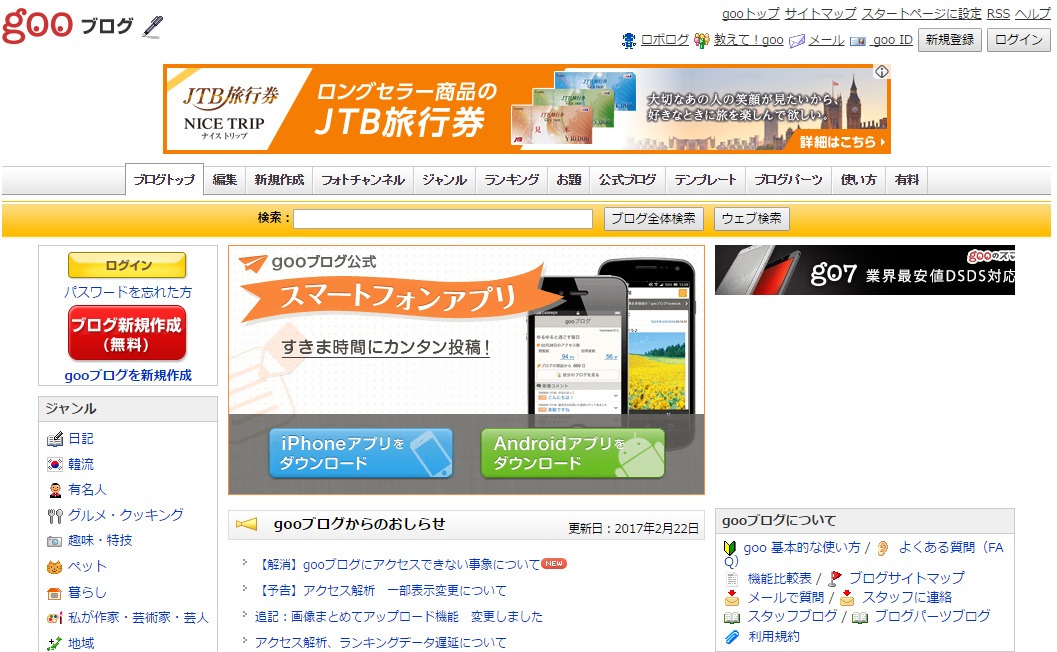Open the 編集 tab

click(x=224, y=180)
